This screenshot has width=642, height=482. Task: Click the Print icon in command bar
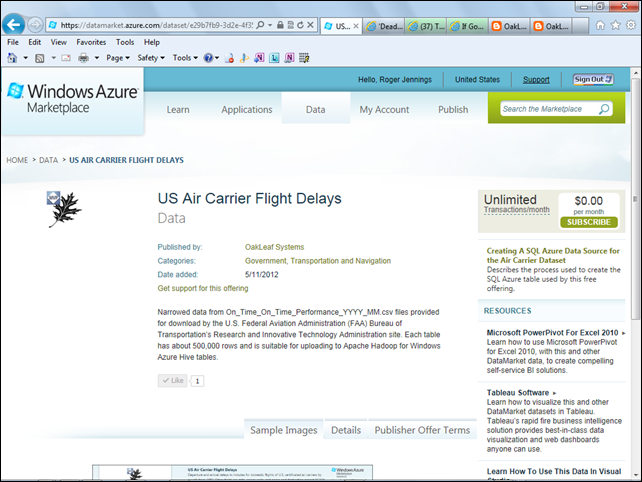[x=84, y=58]
